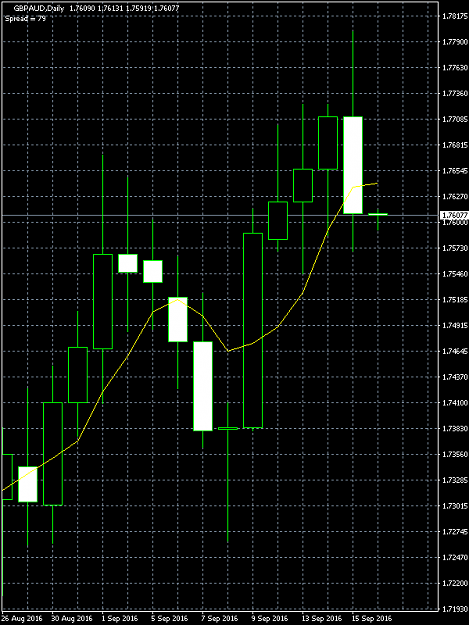
Task: Click price axis label 1.73015
Action: point(455,506)
